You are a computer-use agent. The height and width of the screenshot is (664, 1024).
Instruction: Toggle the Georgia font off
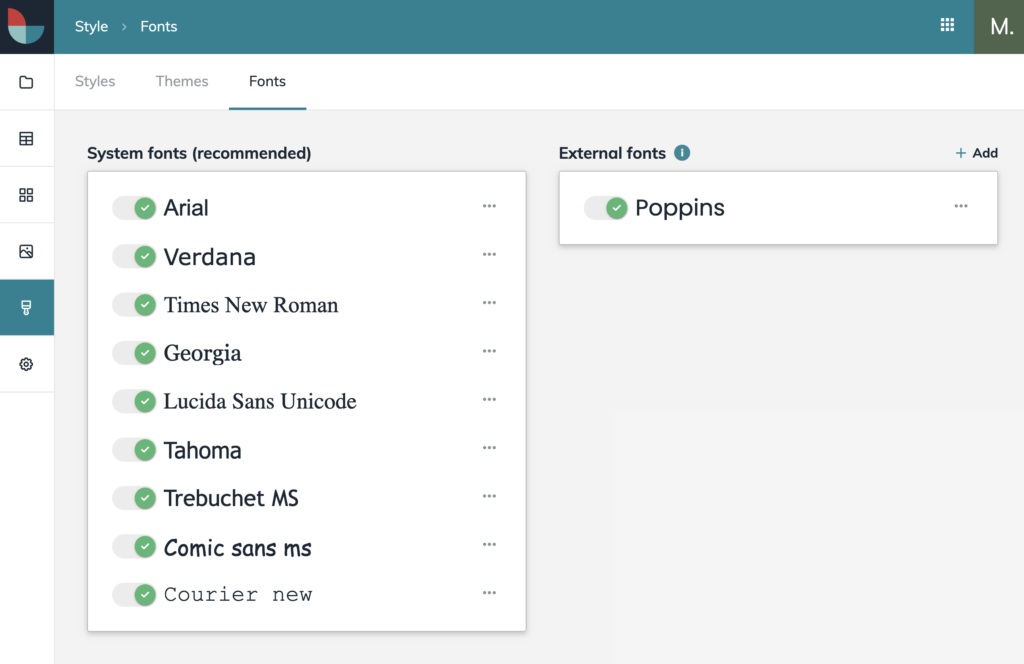[134, 353]
